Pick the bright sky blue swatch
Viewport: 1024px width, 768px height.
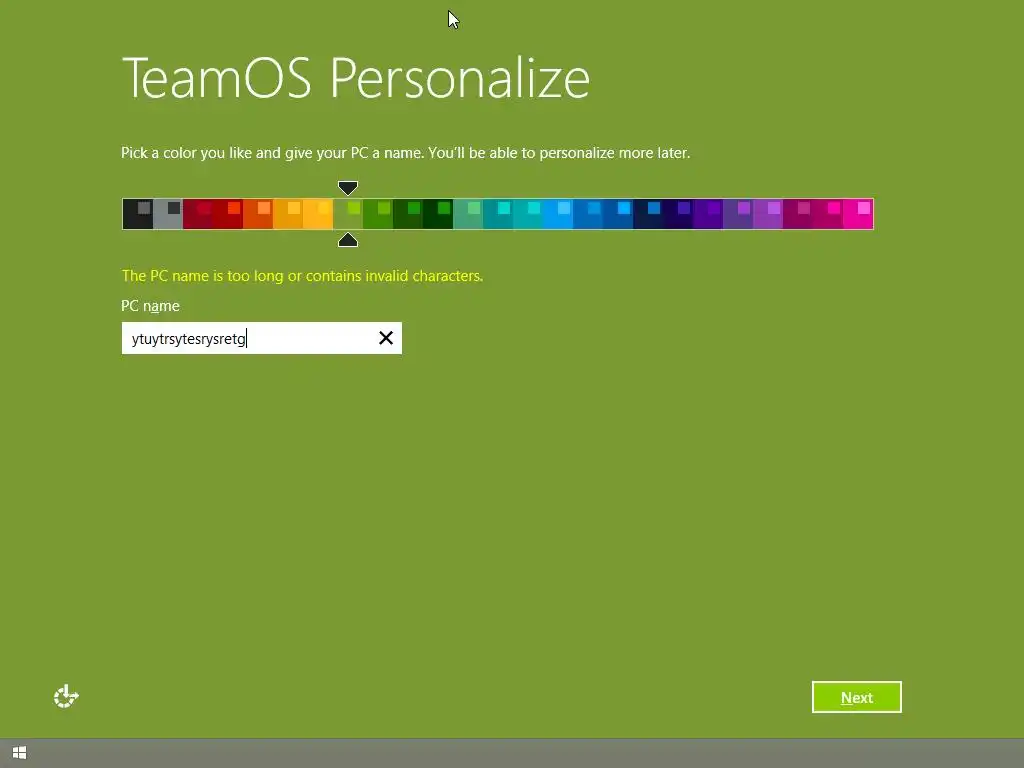(558, 214)
